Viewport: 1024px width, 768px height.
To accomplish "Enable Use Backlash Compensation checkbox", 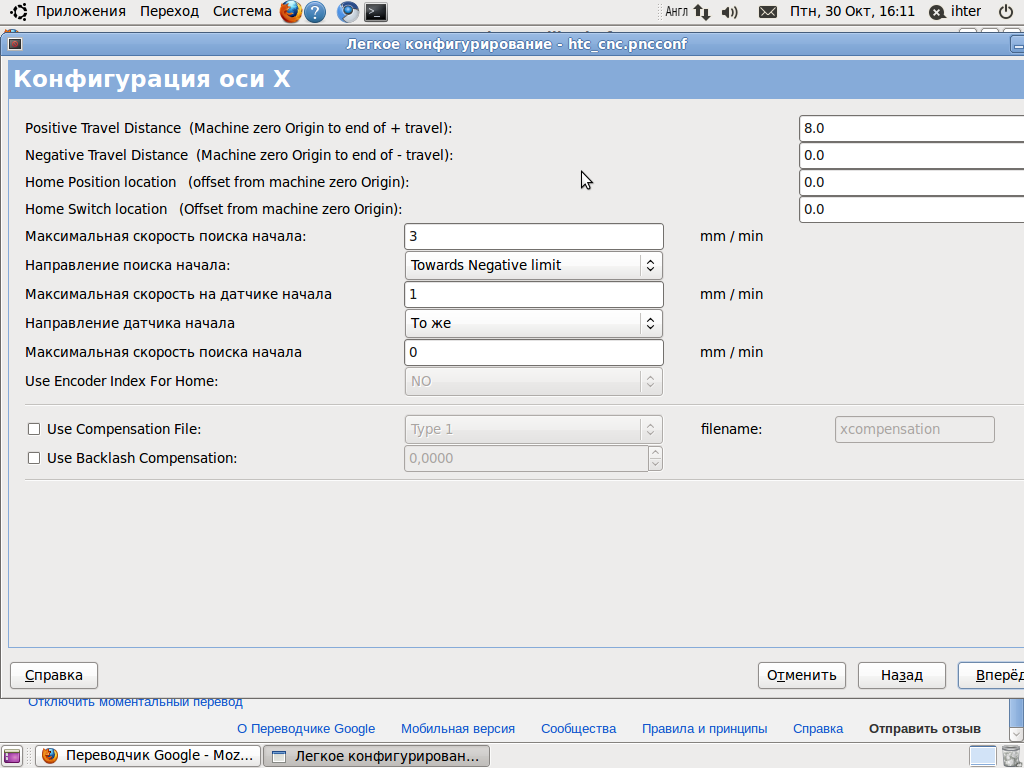I will [x=34, y=458].
